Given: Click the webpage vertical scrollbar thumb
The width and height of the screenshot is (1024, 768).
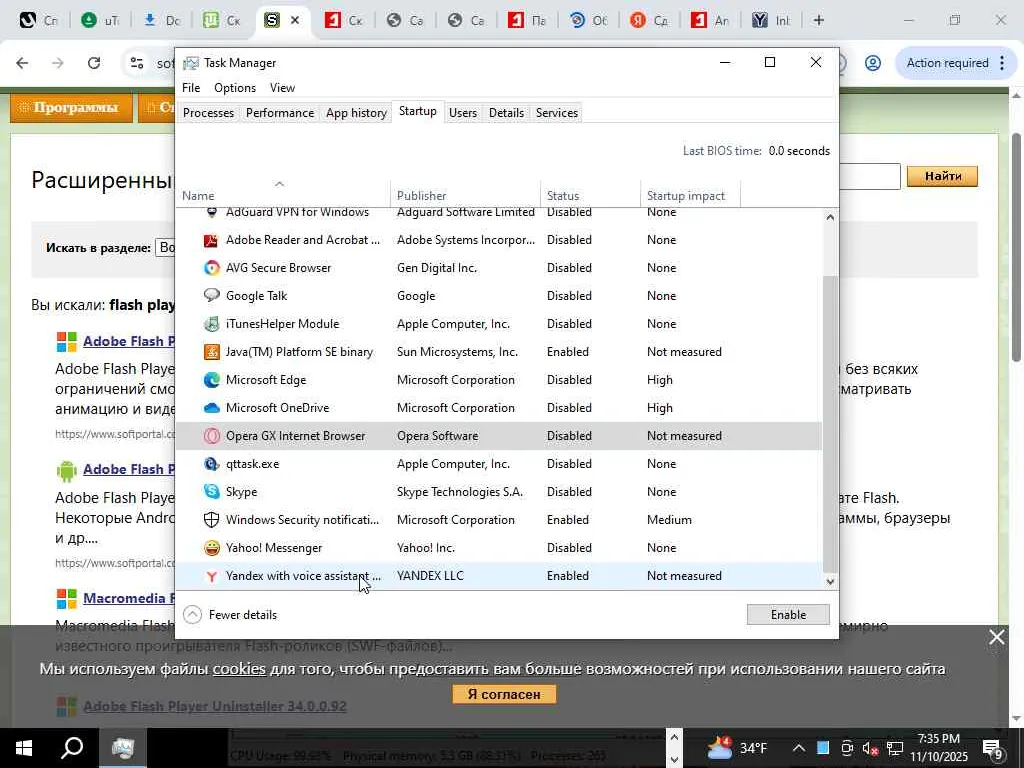Looking at the screenshot, I should (x=1016, y=246).
